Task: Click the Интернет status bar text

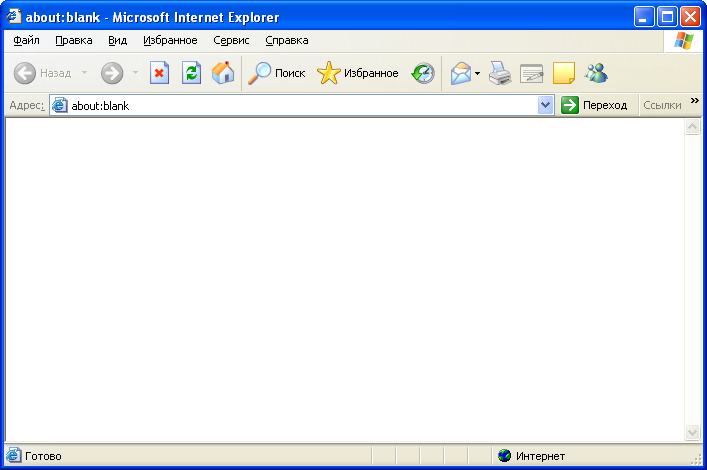Action: [540, 456]
